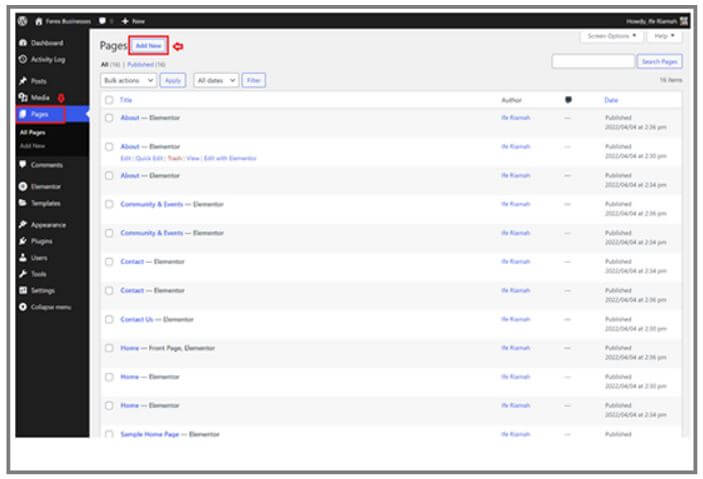Click the Tools wrench icon
The height and width of the screenshot is (479, 703).
coord(23,274)
